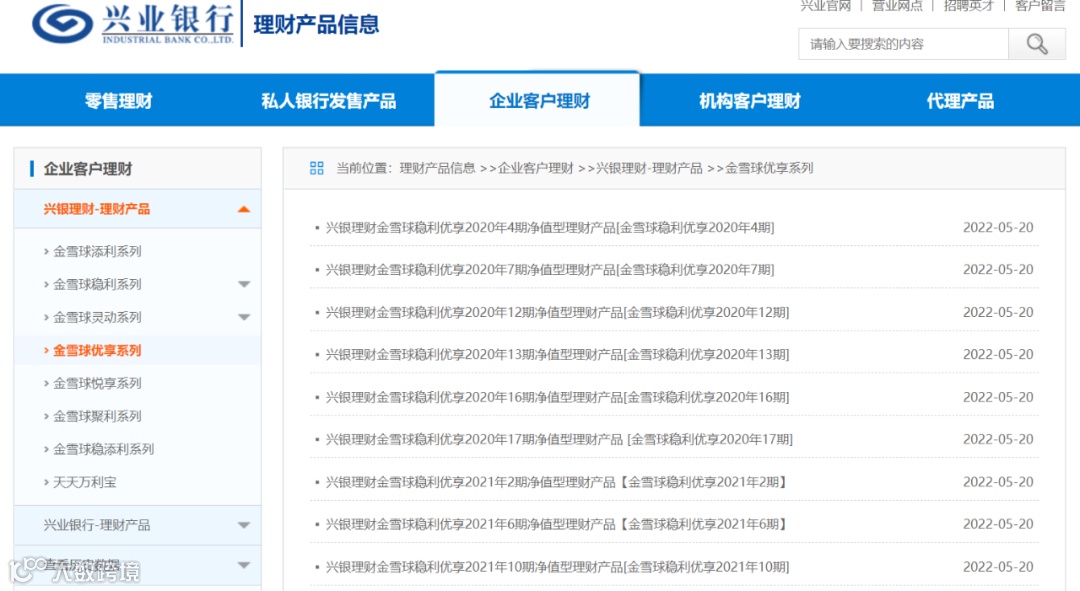Open the 招聘英才 top link
1080x591 pixels.
click(x=968, y=6)
